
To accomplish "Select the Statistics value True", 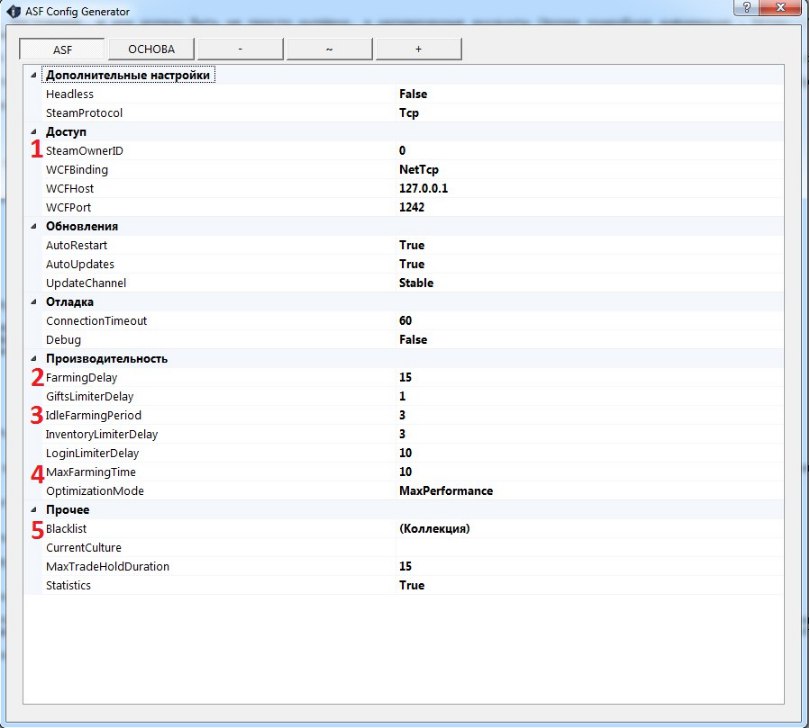I will tap(412, 585).
